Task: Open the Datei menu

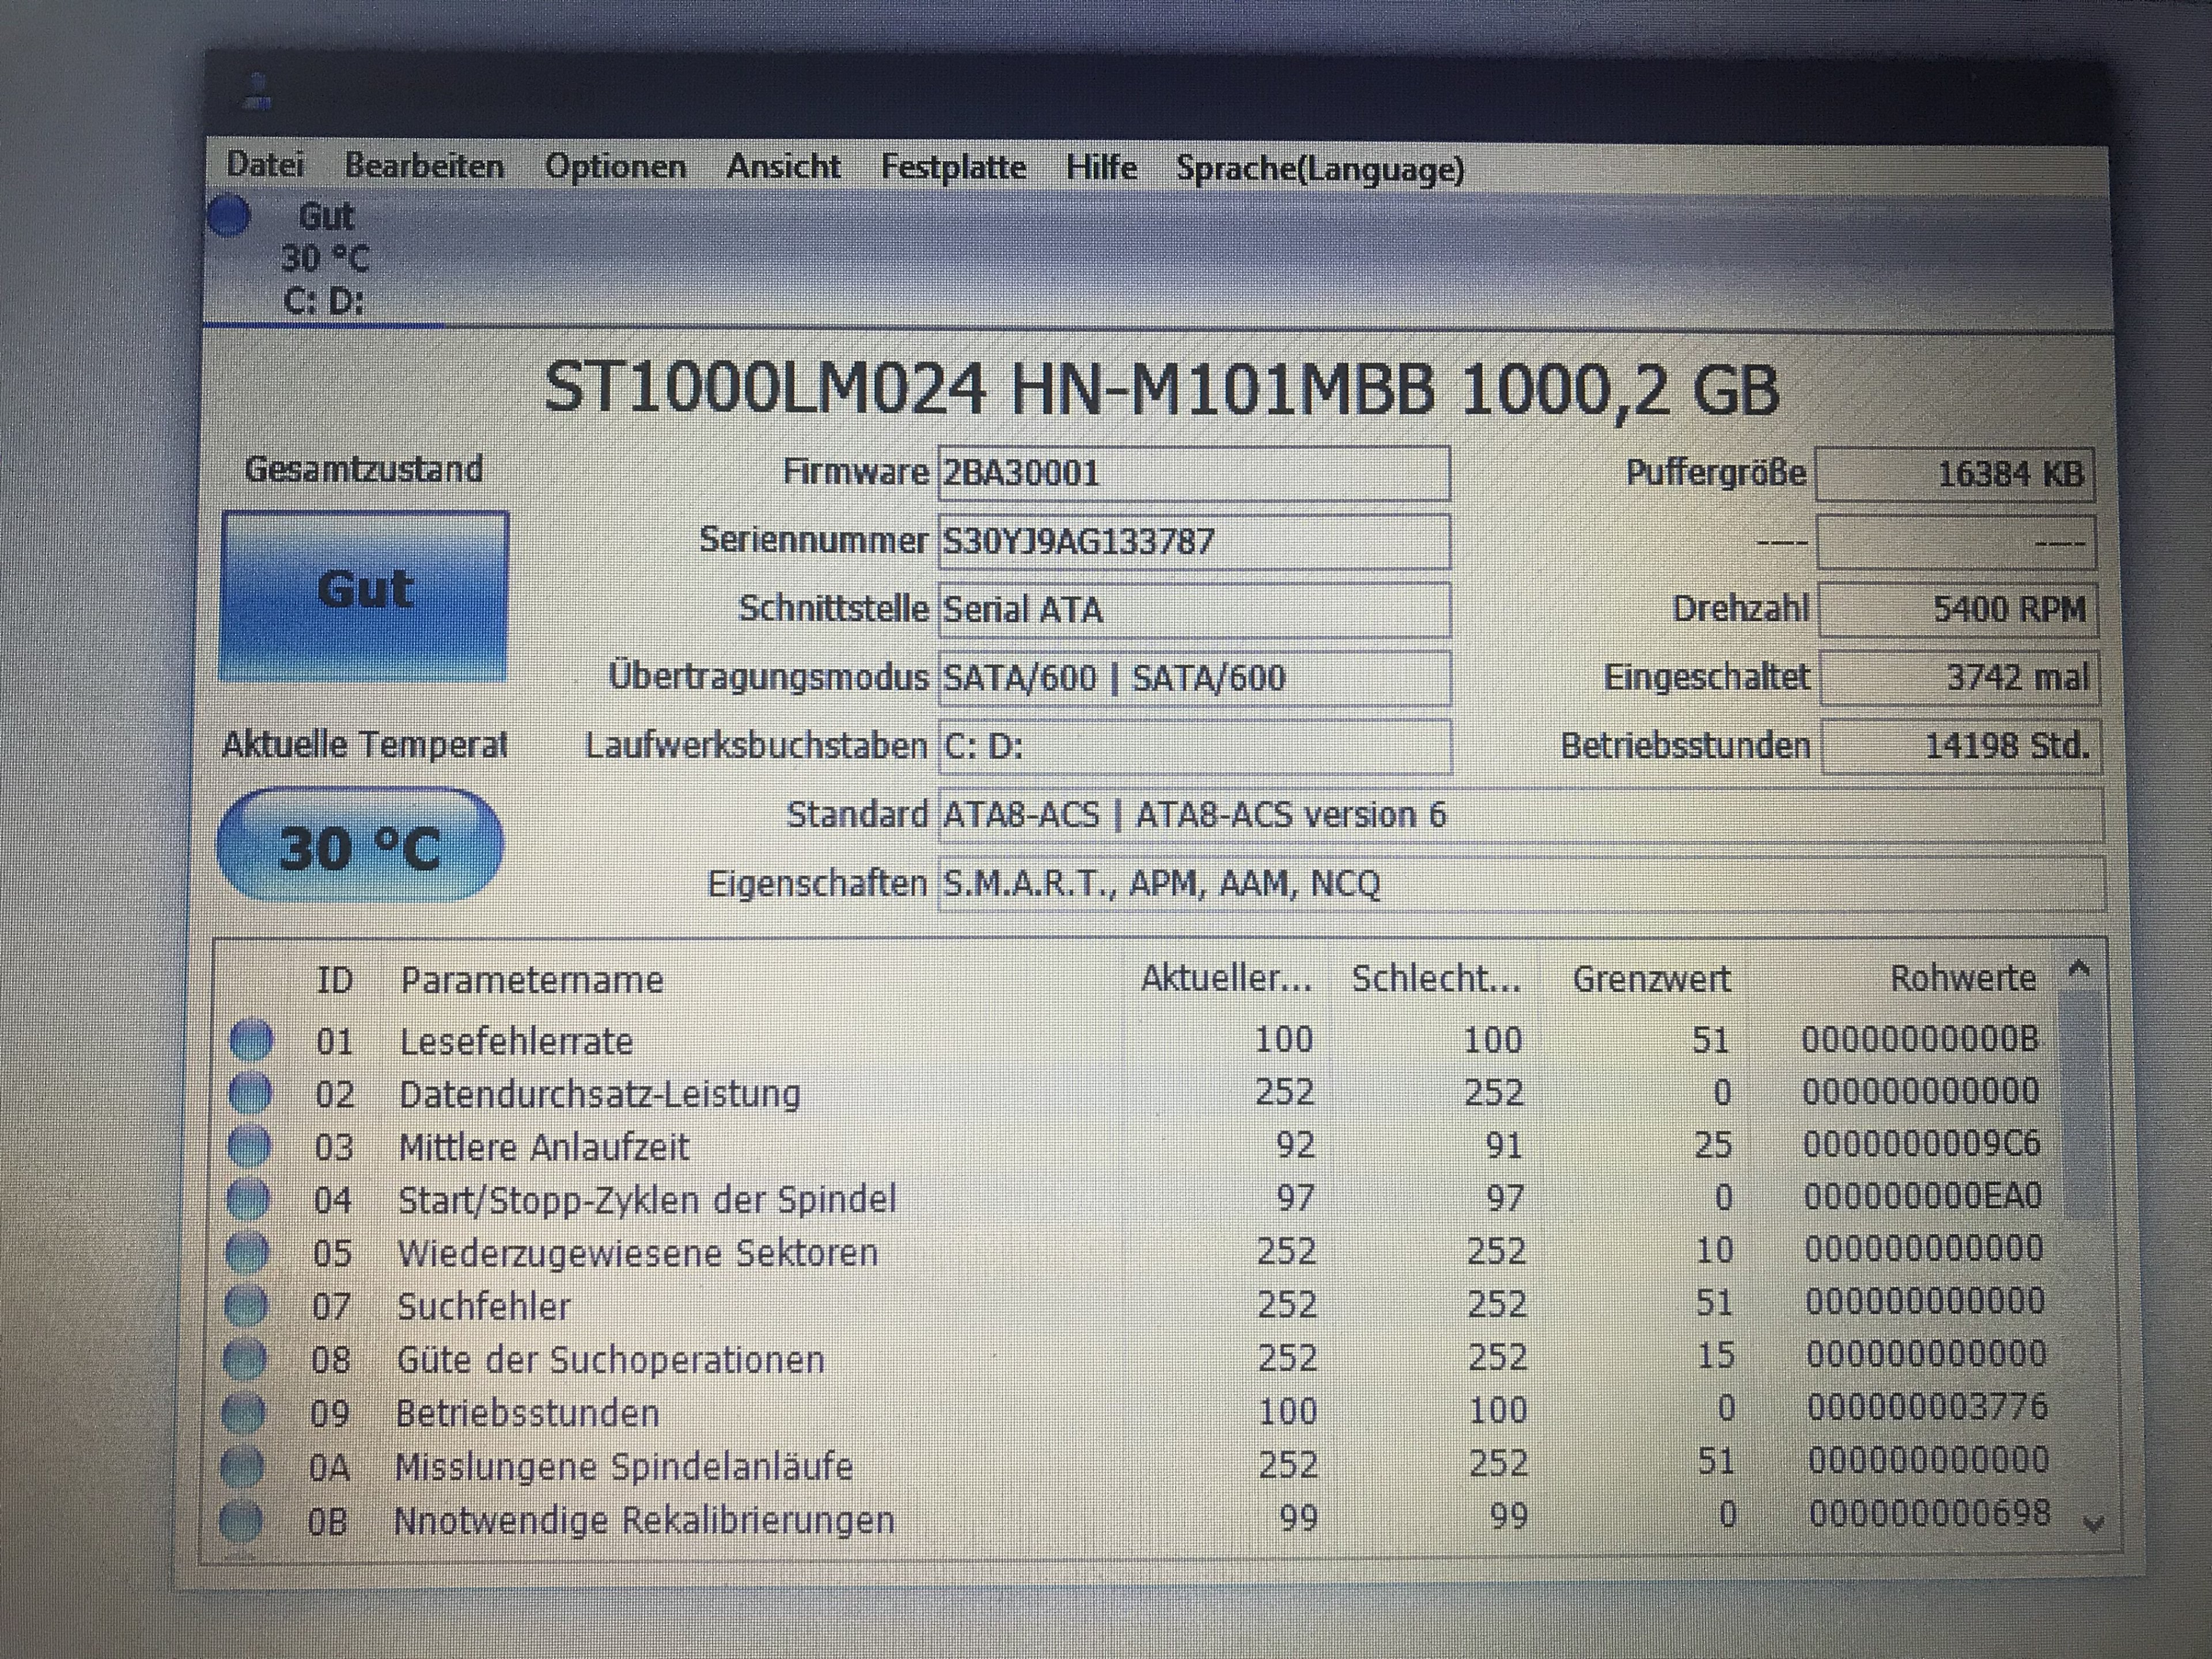Action: (265, 164)
